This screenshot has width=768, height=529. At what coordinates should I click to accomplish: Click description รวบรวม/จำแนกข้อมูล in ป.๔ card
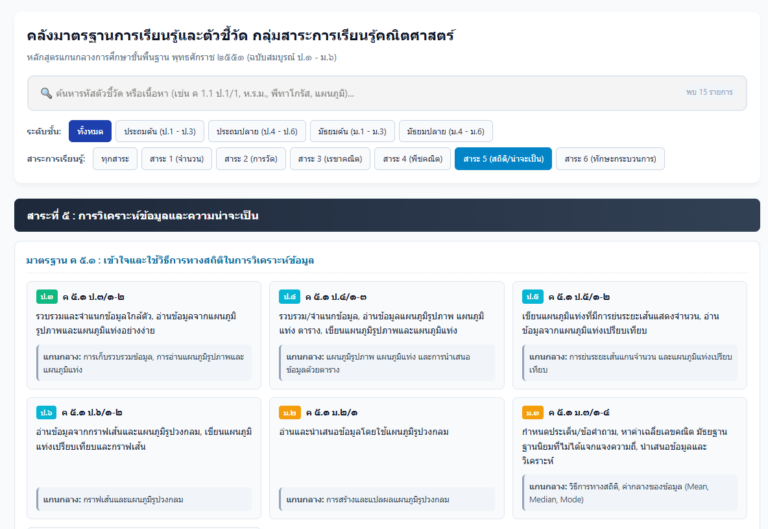pos(382,323)
